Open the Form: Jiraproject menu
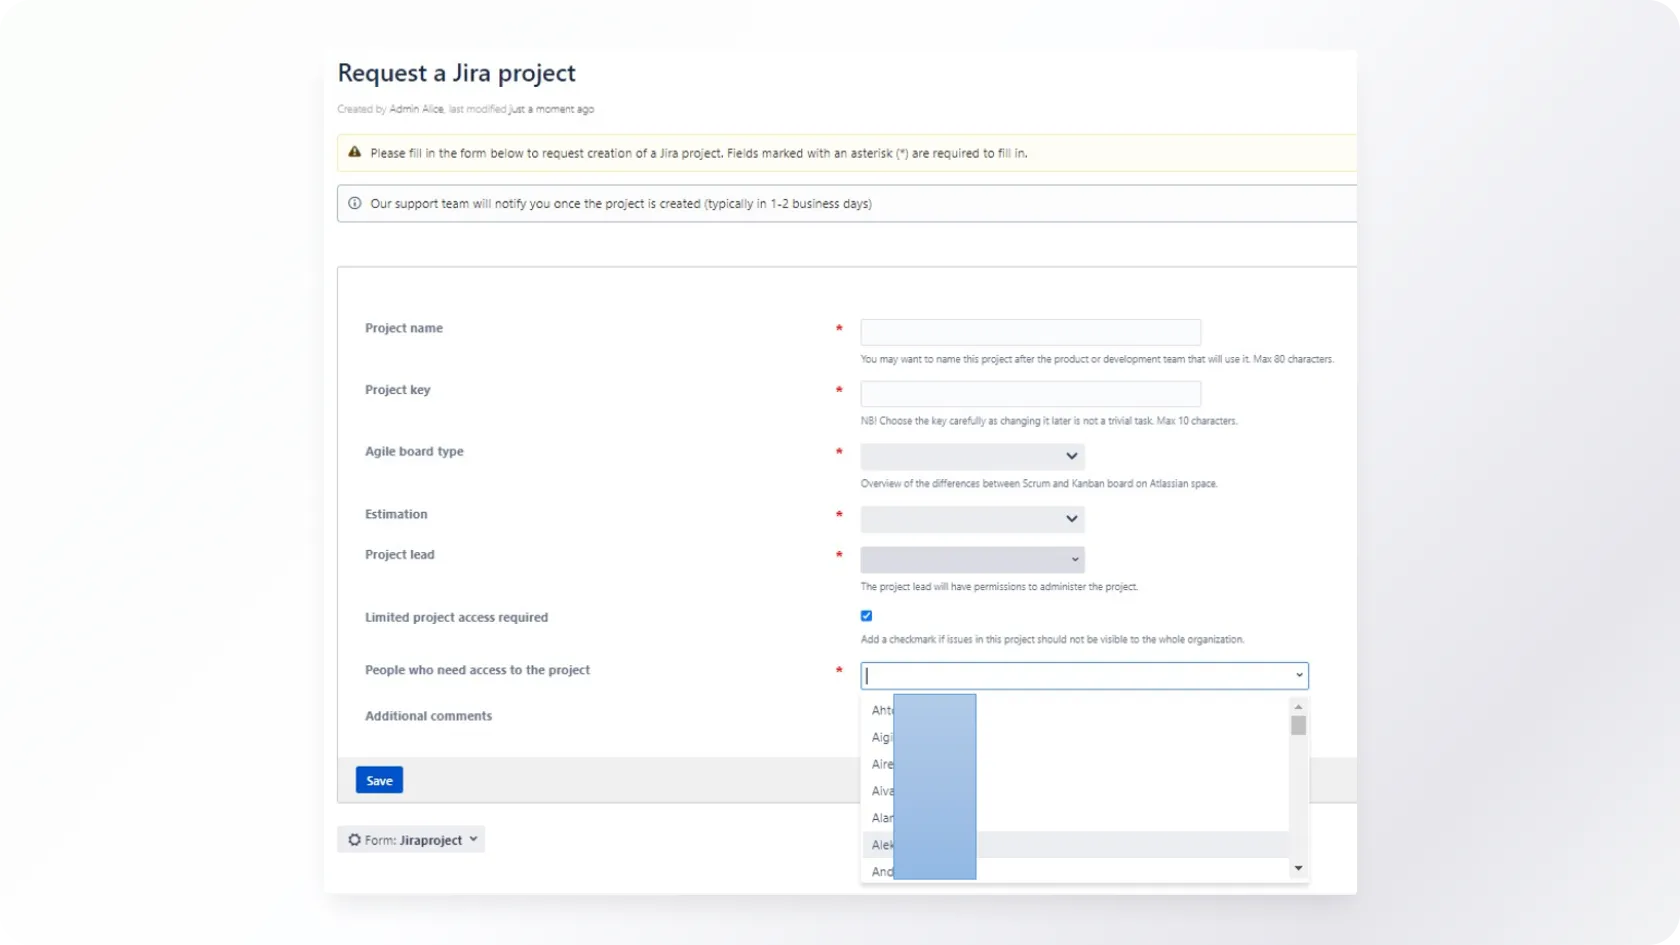Image resolution: width=1680 pixels, height=945 pixels. [x=411, y=840]
